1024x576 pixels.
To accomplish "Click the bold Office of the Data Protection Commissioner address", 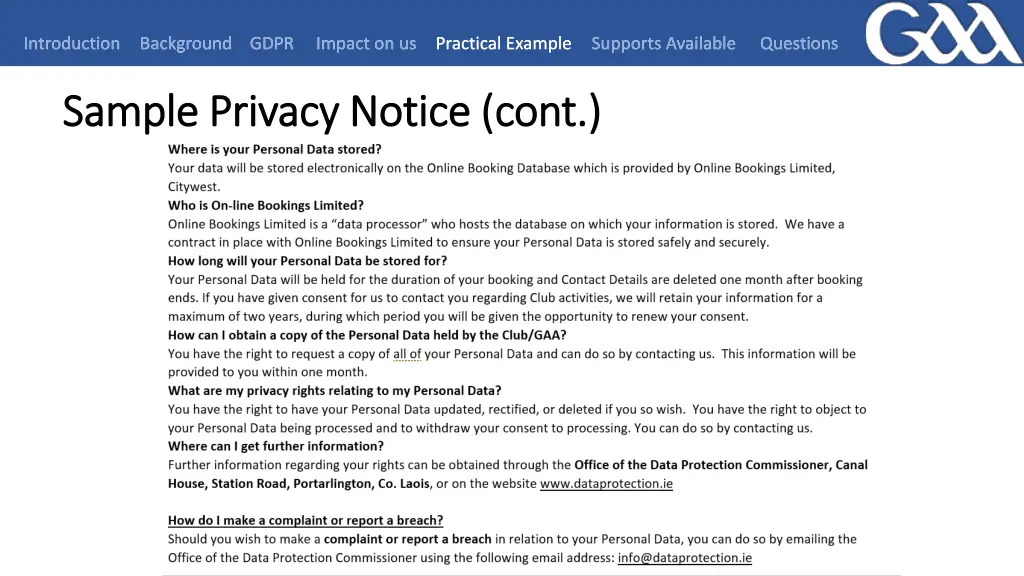I will point(518,474).
